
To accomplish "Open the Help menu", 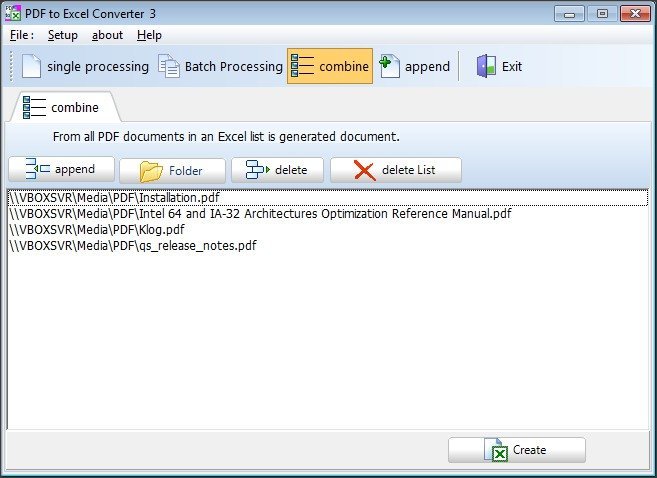I will pos(149,35).
